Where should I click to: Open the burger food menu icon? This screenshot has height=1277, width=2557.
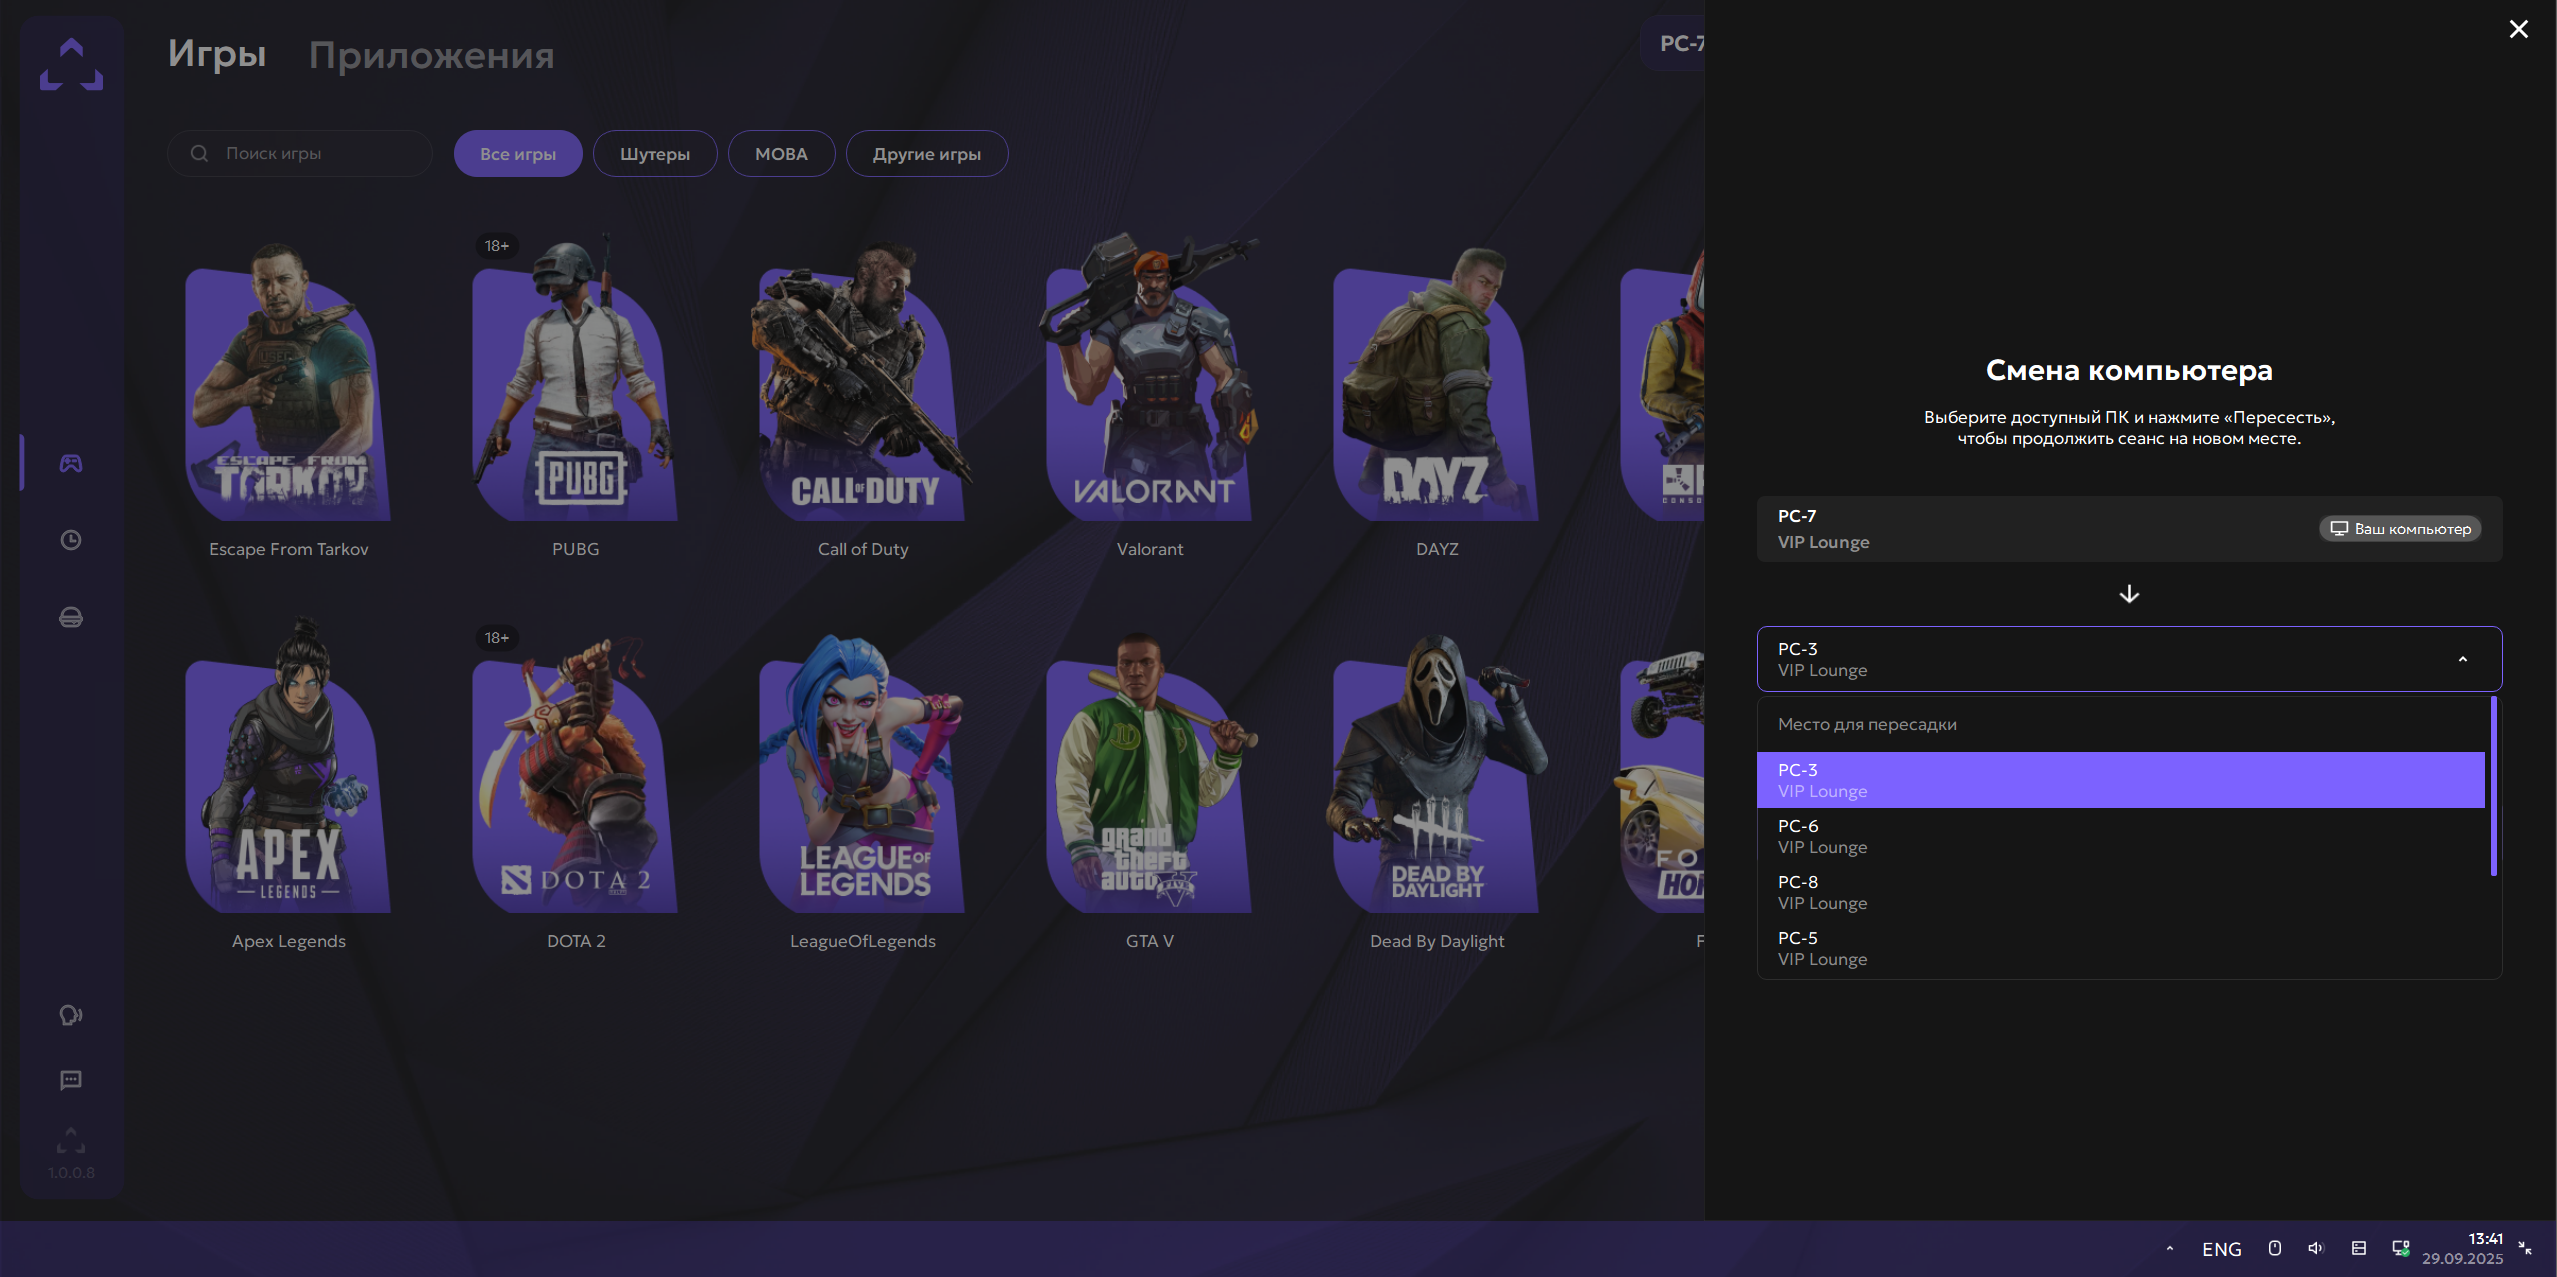71,617
